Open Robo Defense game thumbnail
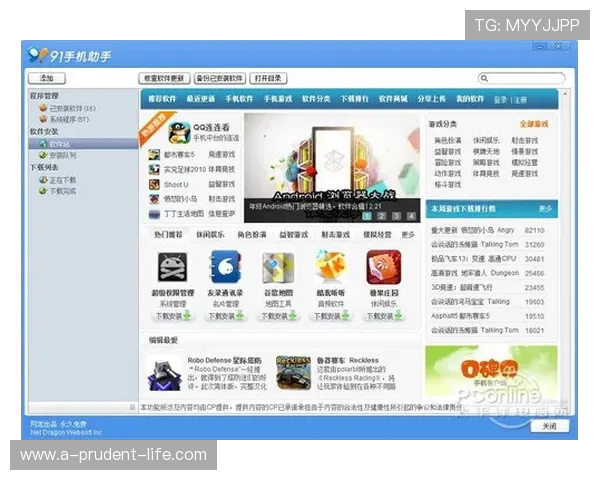The width and height of the screenshot is (600, 480). click(x=165, y=371)
